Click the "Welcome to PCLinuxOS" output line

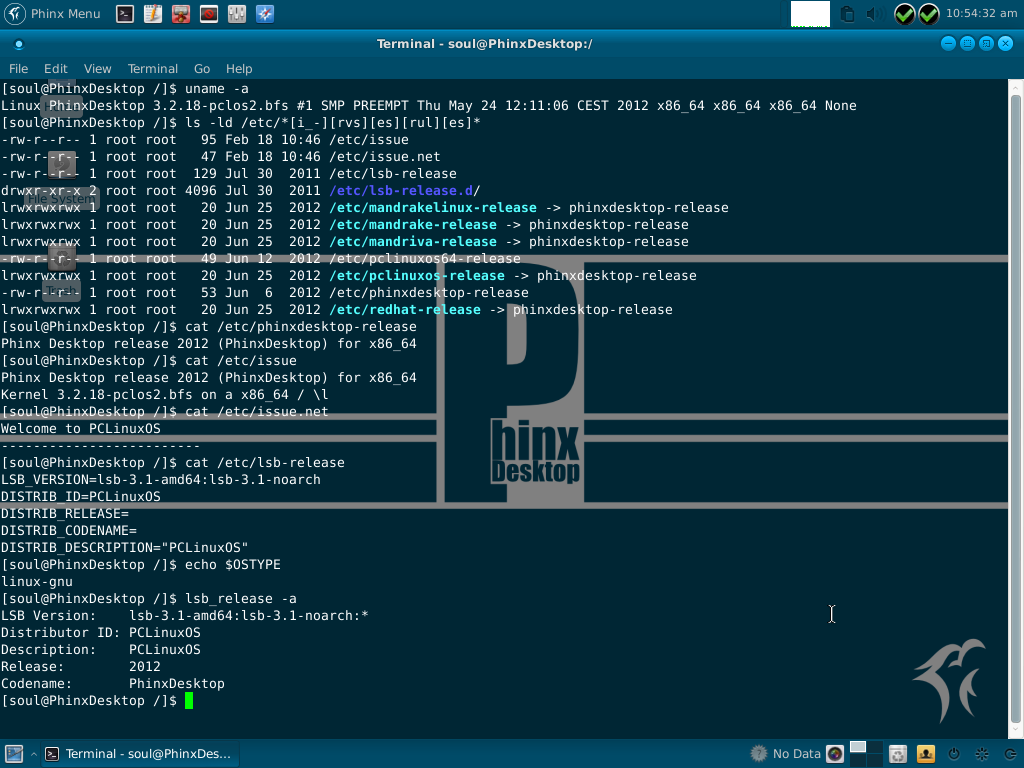pyautogui.click(x=80, y=428)
